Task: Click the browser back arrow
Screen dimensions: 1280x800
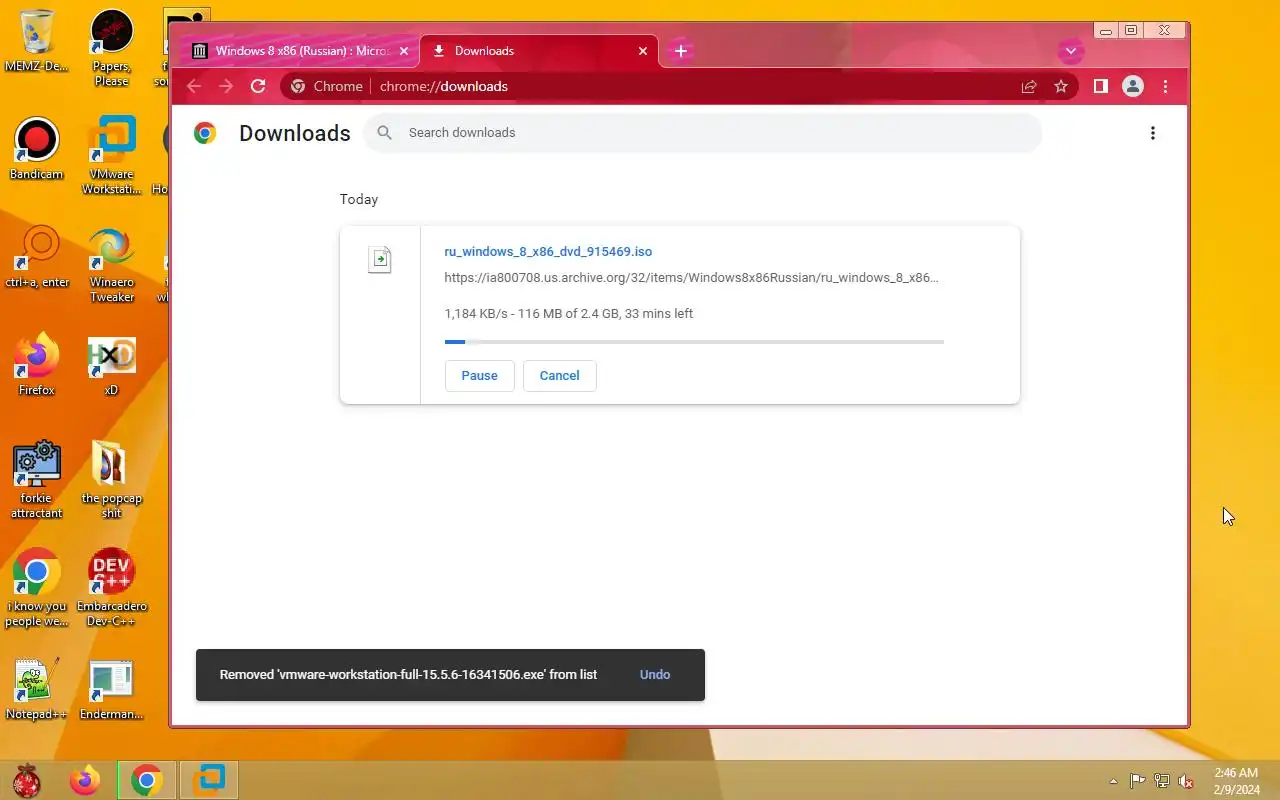Action: point(194,86)
